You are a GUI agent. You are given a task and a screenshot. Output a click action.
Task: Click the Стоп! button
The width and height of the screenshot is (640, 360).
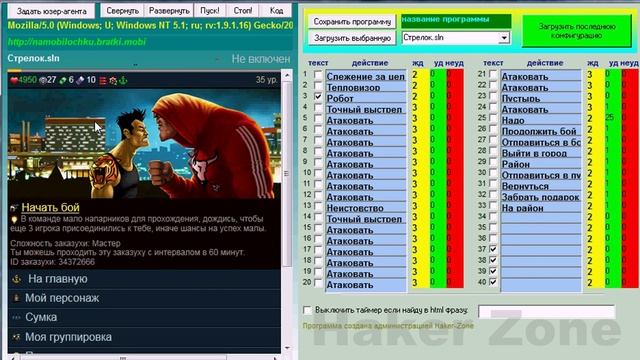point(243,11)
